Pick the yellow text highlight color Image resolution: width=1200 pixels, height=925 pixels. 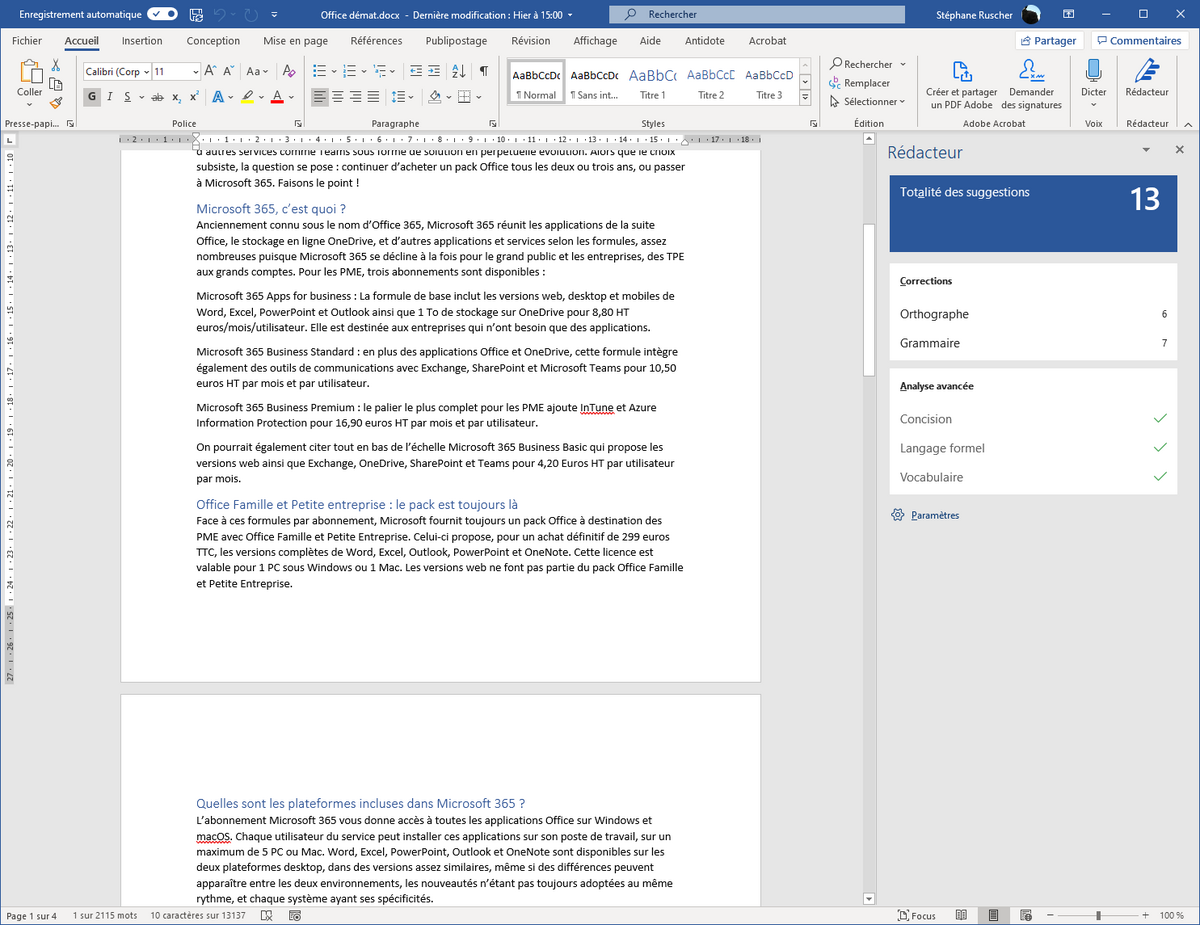point(247,97)
